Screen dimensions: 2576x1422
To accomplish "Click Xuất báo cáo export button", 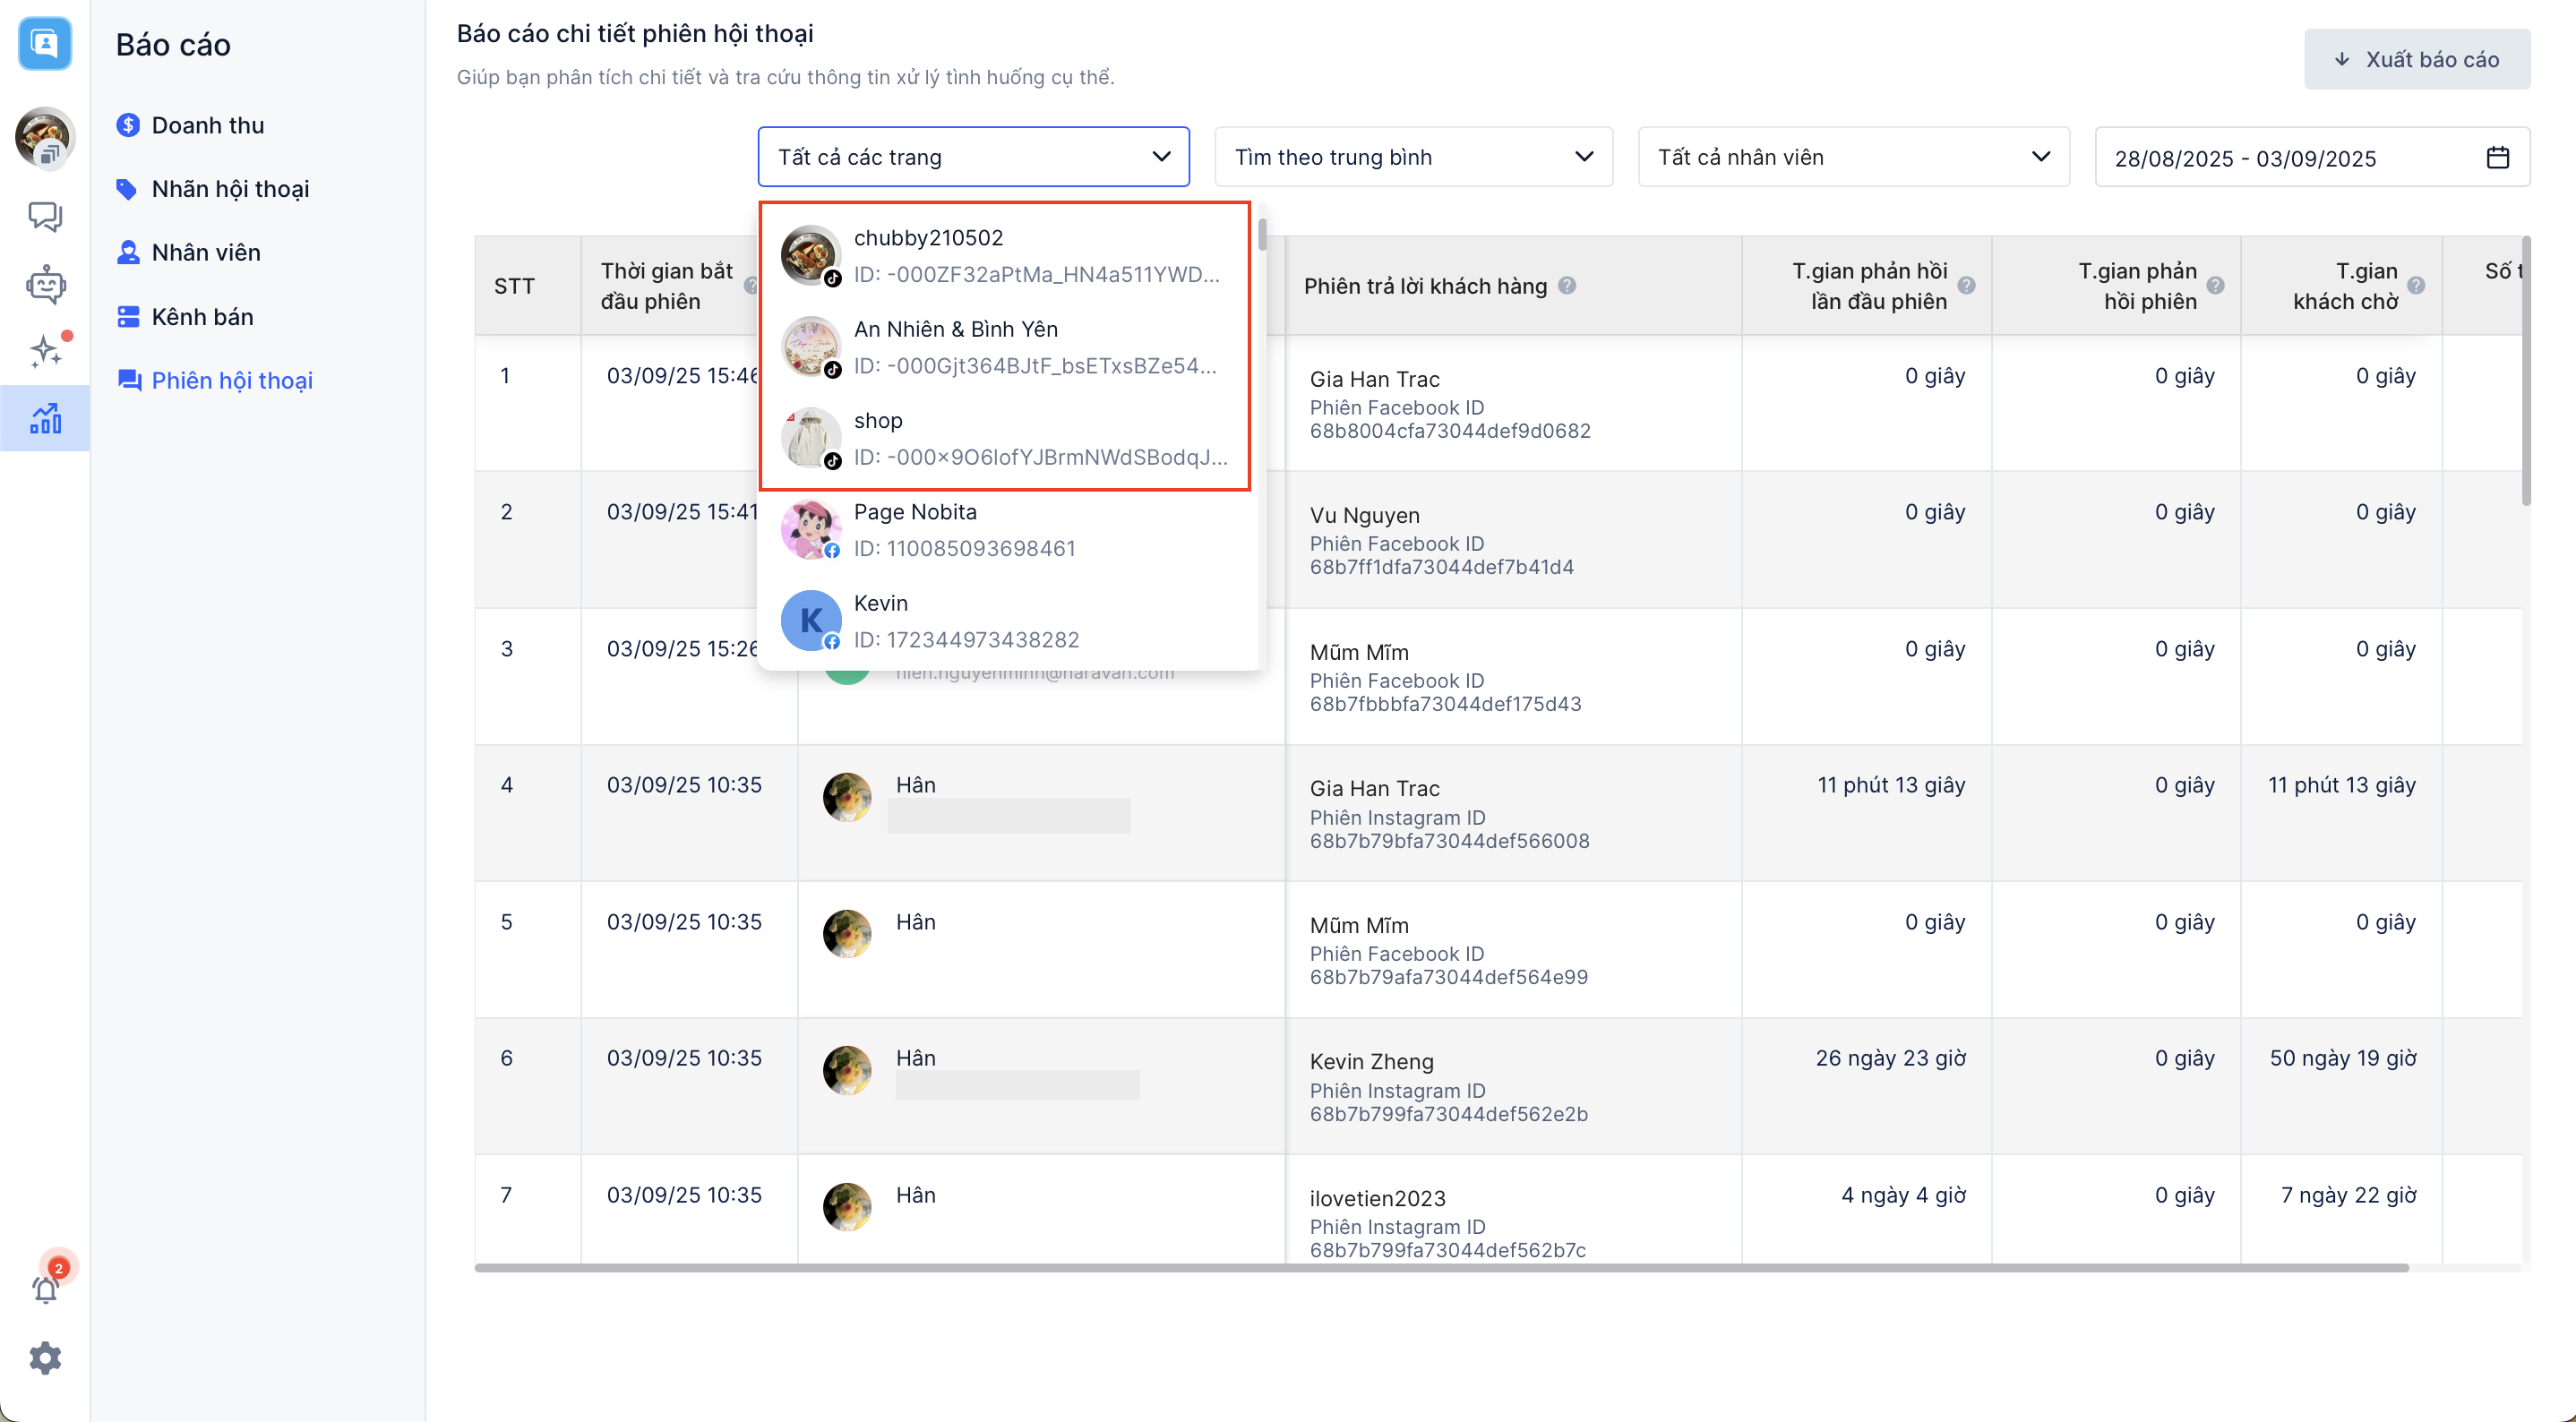I will click(x=2417, y=59).
